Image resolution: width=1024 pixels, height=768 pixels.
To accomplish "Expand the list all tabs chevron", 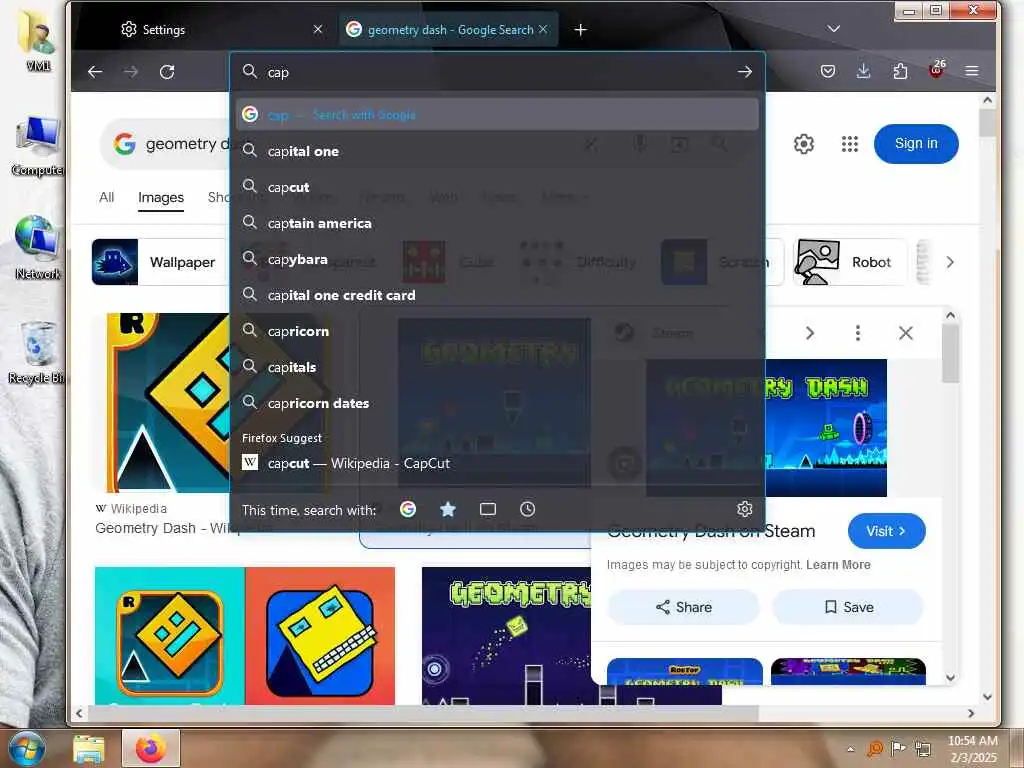I will pos(833,29).
